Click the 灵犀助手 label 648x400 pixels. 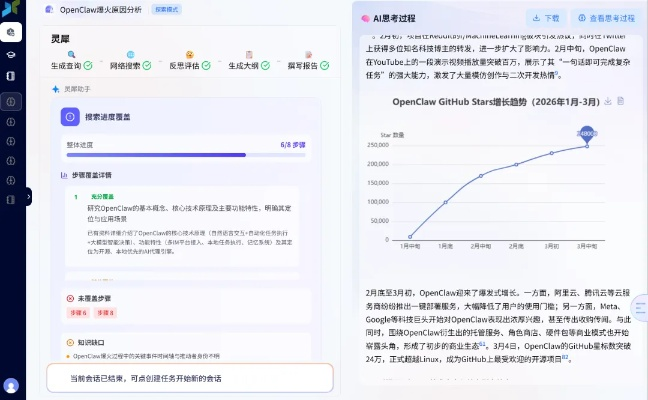(x=77, y=89)
